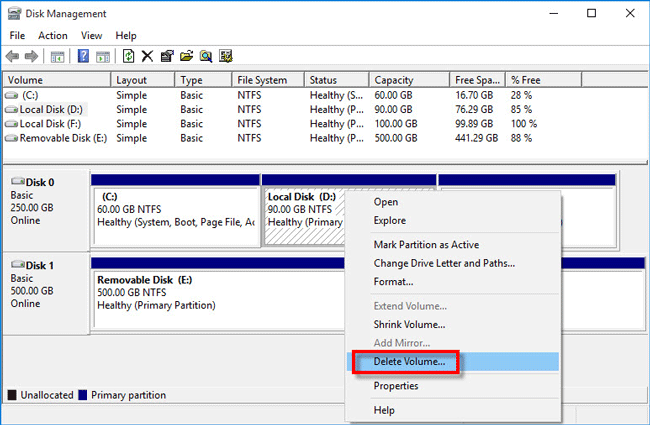Click the 500.00 GB capacity cell in list
Screen dimensions: 650x425
(396, 138)
